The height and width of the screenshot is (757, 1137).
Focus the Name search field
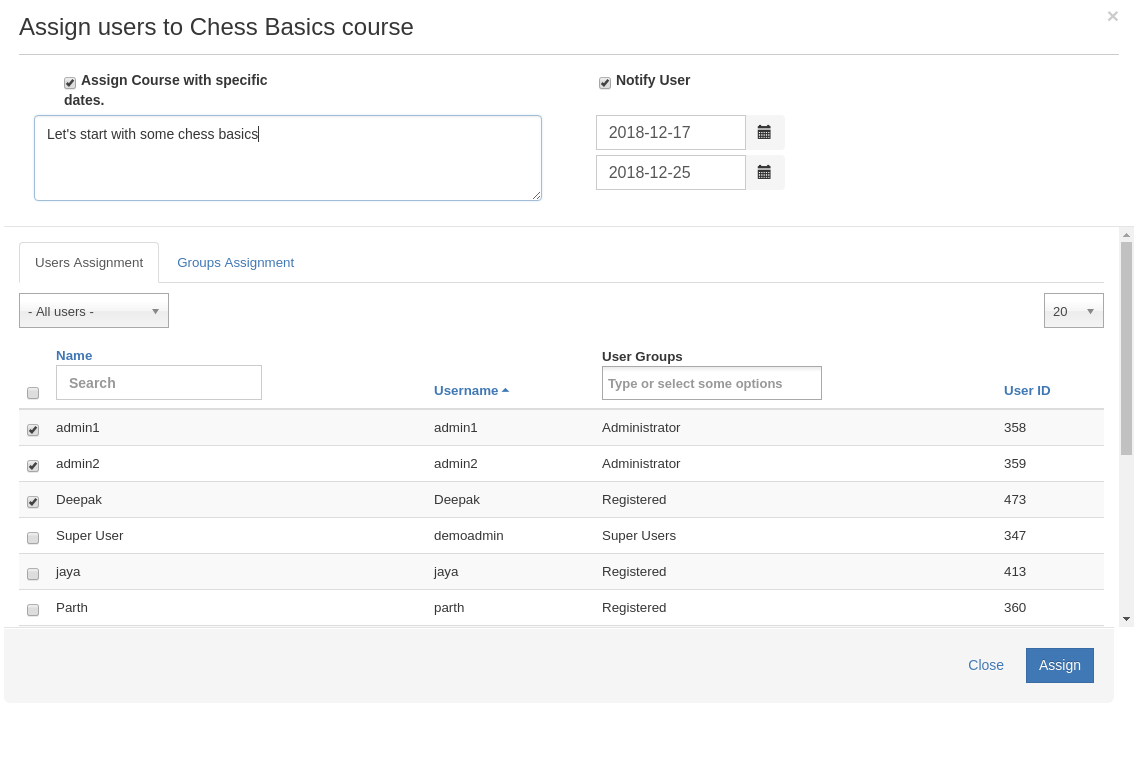click(x=159, y=383)
